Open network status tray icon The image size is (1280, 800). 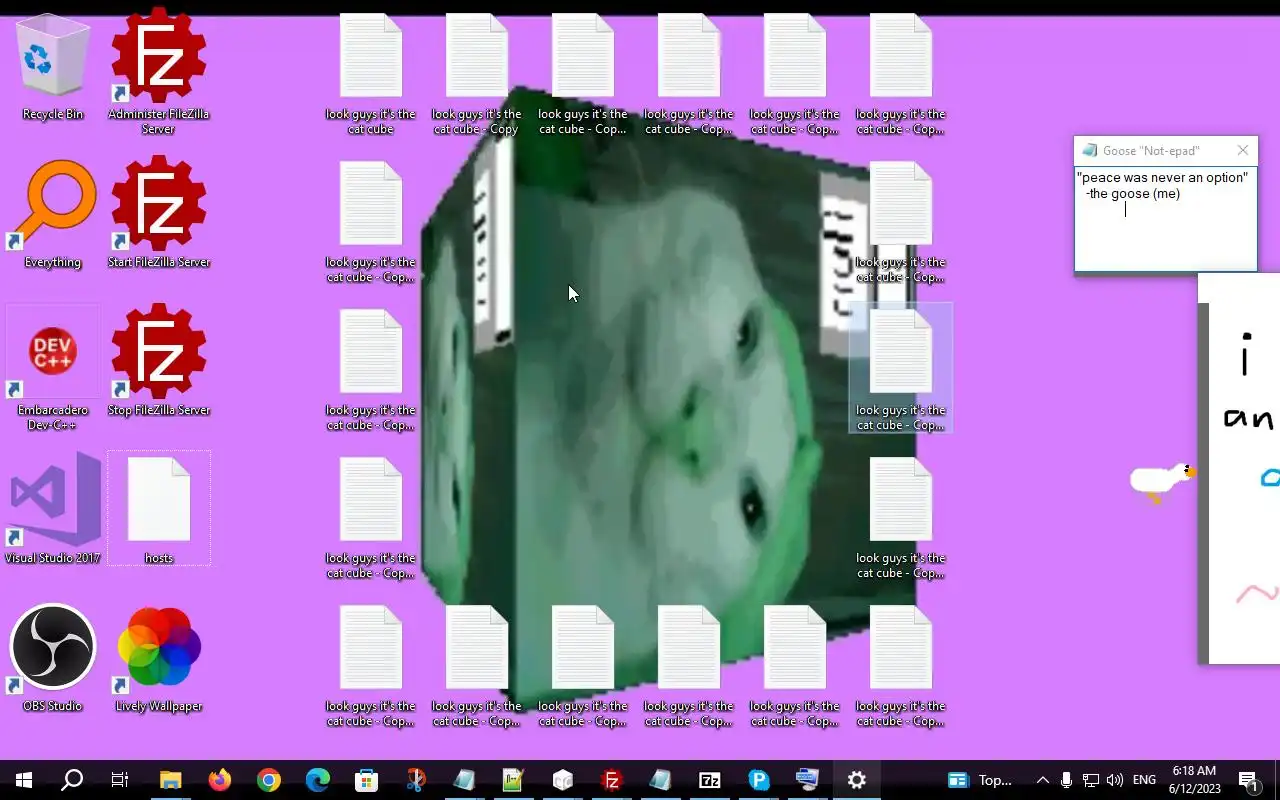pos(1091,780)
